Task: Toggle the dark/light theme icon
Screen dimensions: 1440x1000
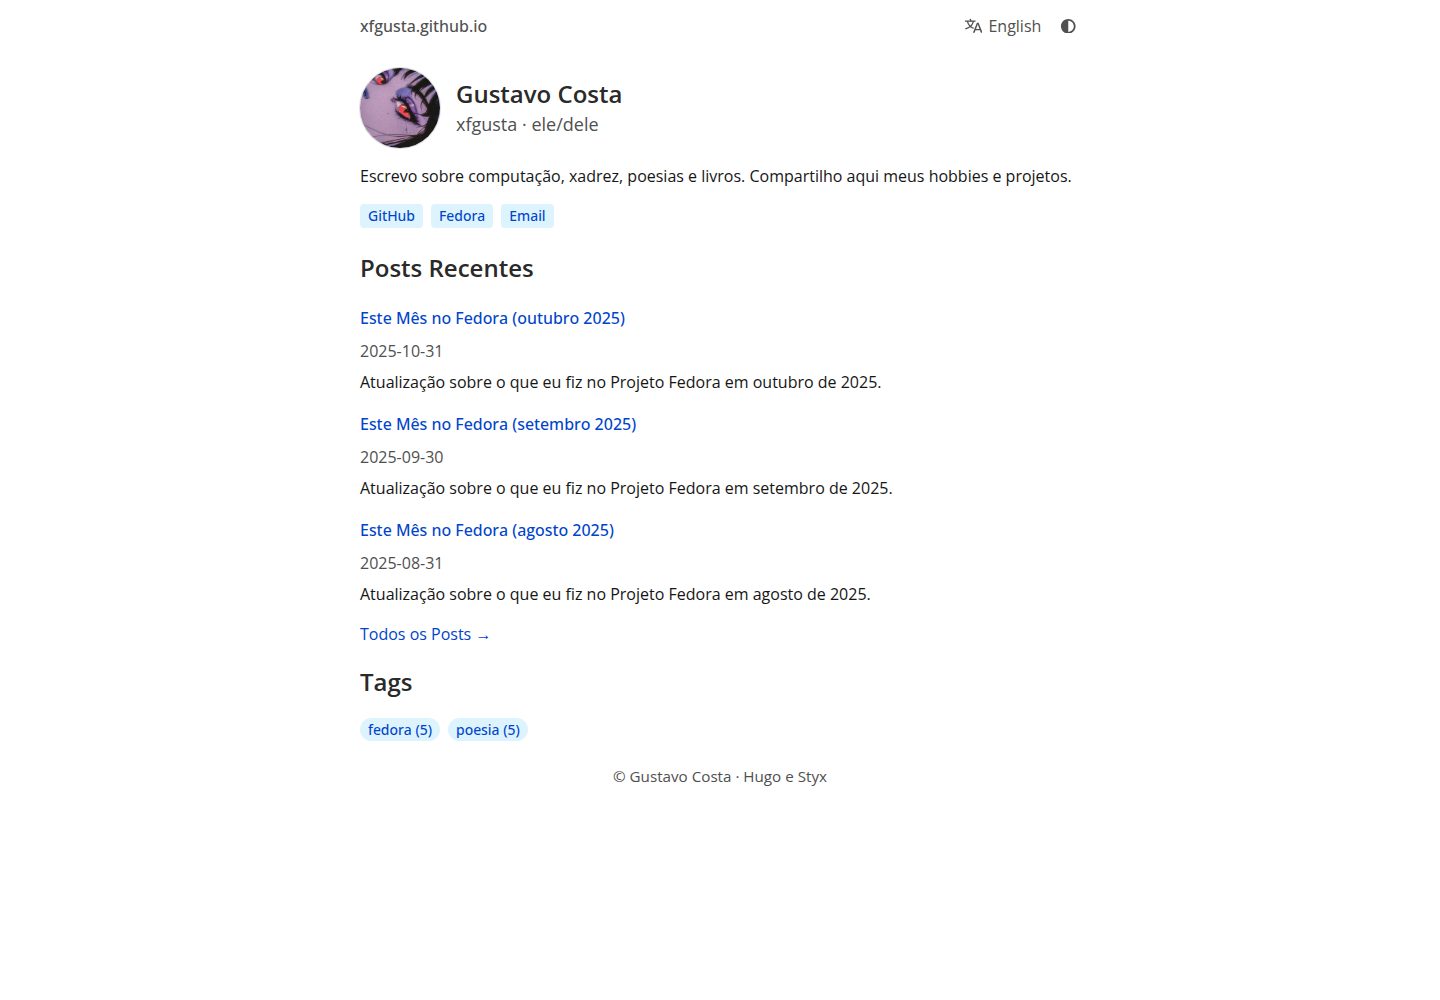Action: [x=1068, y=27]
